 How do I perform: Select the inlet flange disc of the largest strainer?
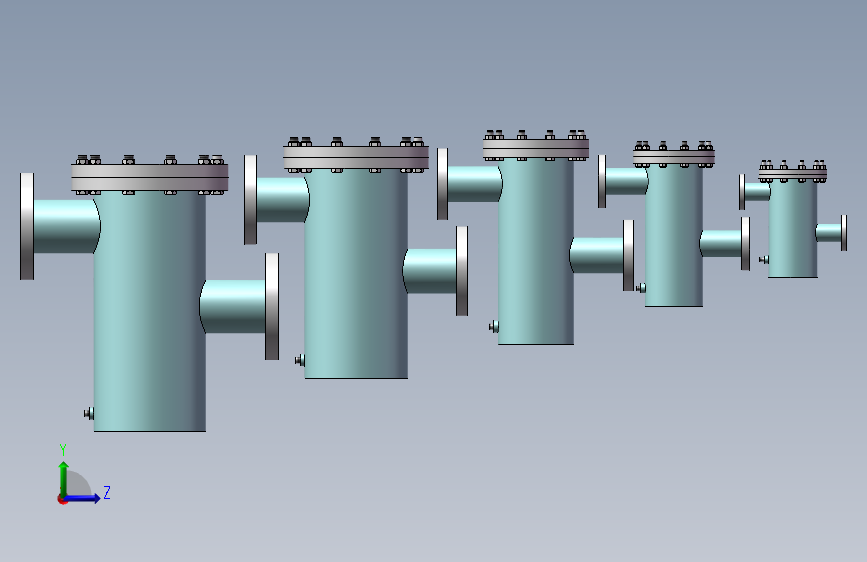pos(27,226)
